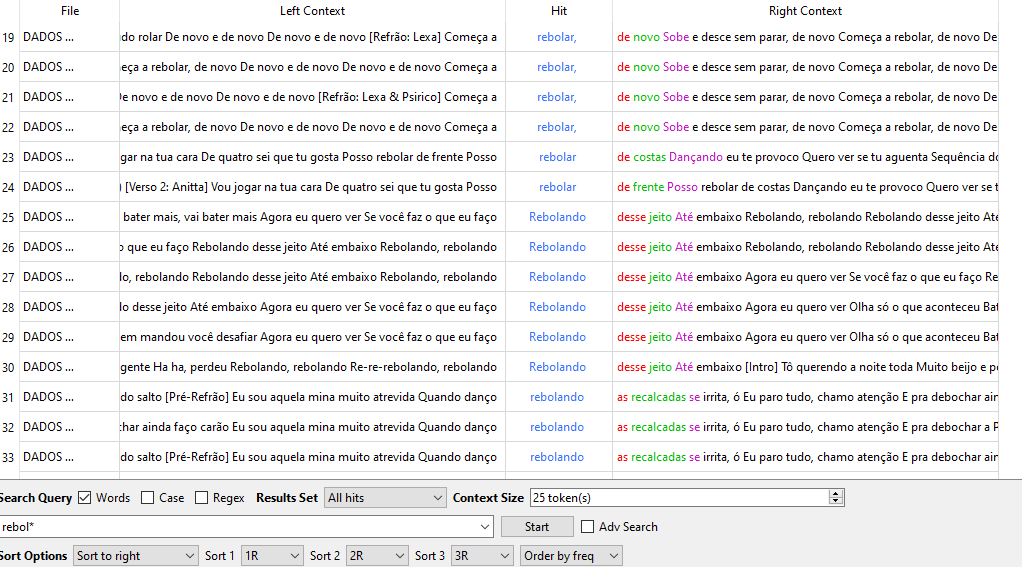Select hit 'rebolar' in row 24
Viewport: 1022px width, 567px height.
[x=557, y=187]
